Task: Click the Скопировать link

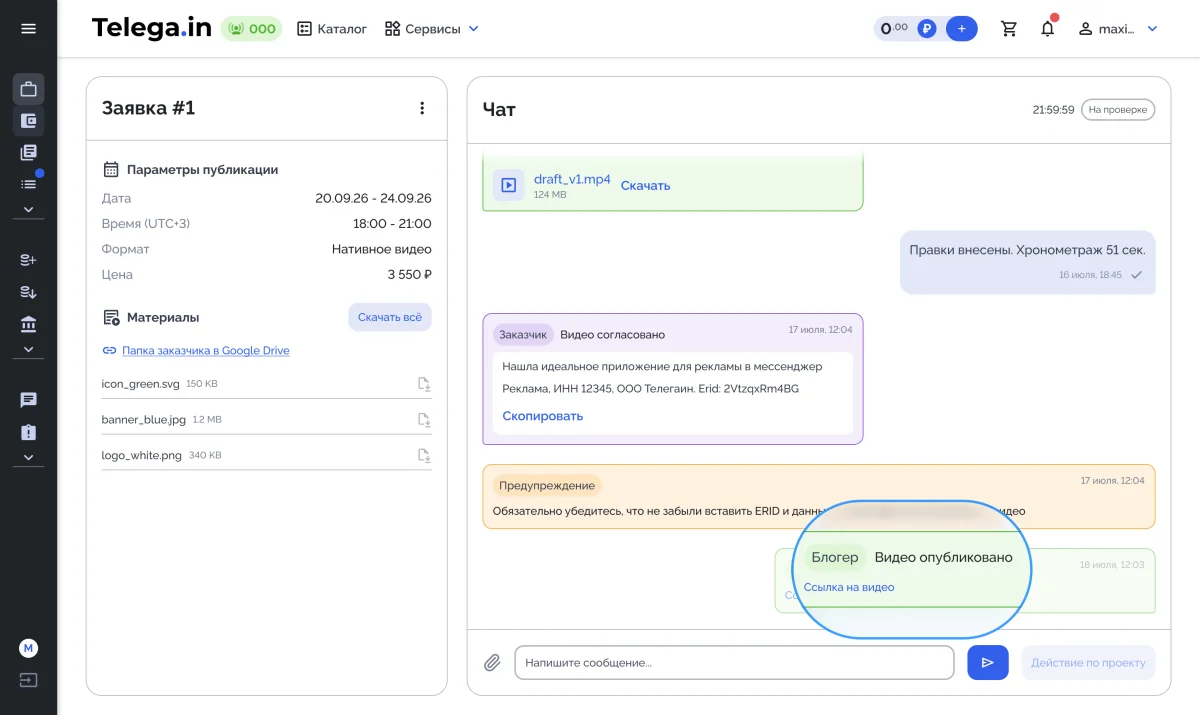Action: pyautogui.click(x=543, y=416)
